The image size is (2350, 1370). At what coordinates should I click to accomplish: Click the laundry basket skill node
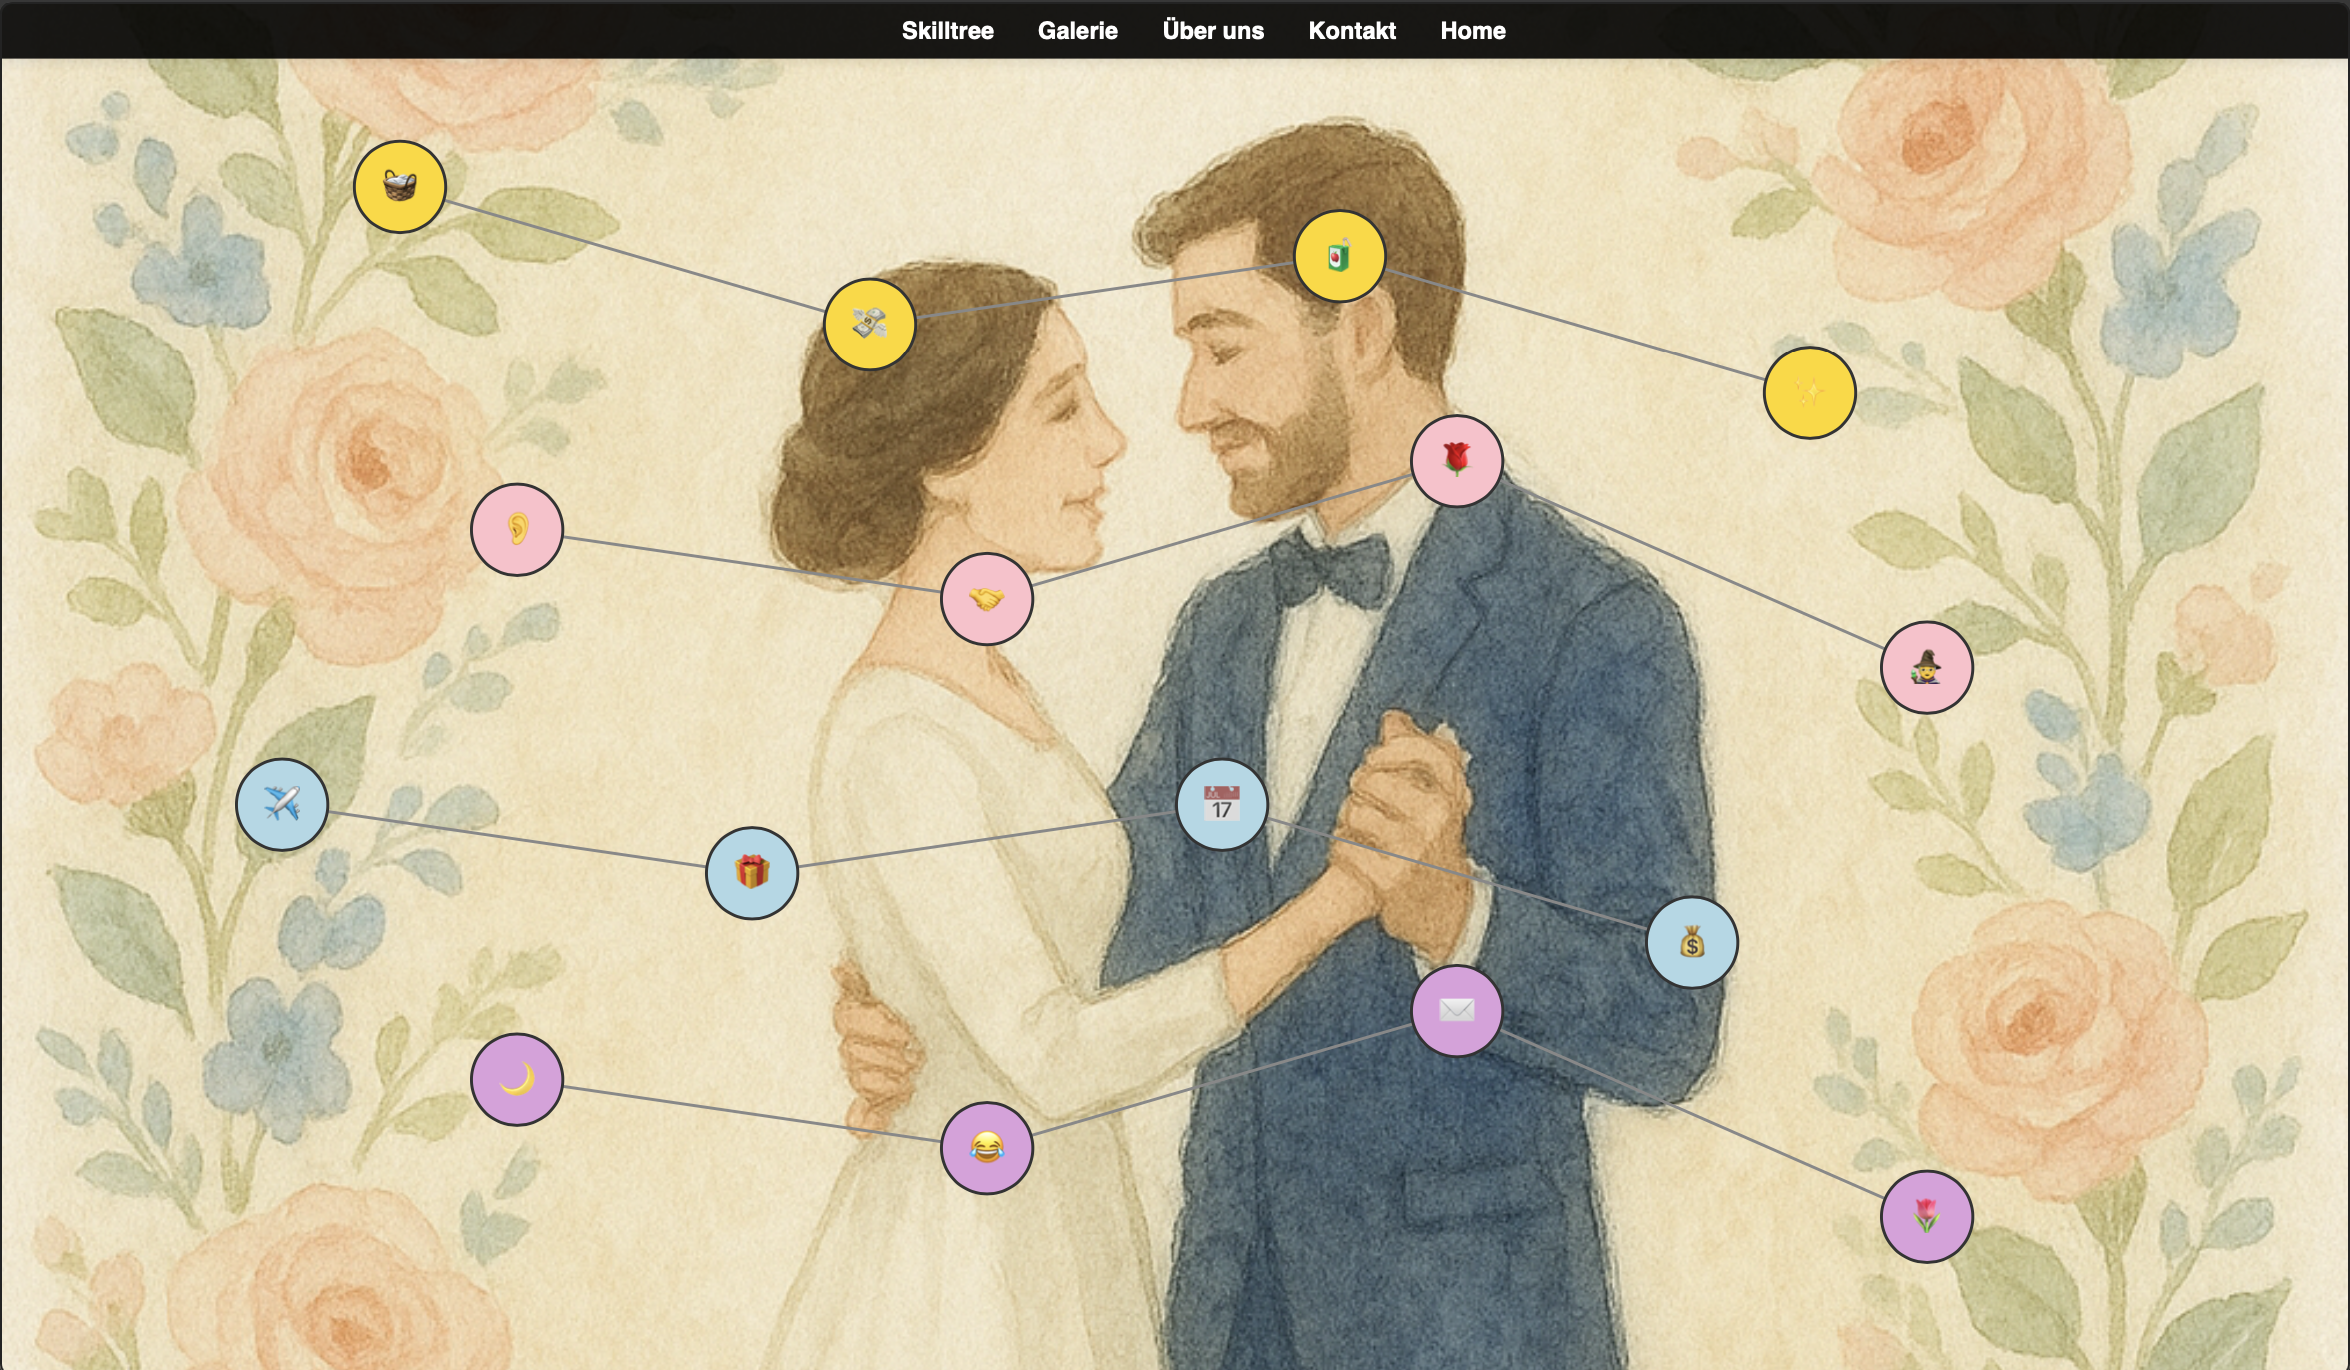tap(399, 187)
